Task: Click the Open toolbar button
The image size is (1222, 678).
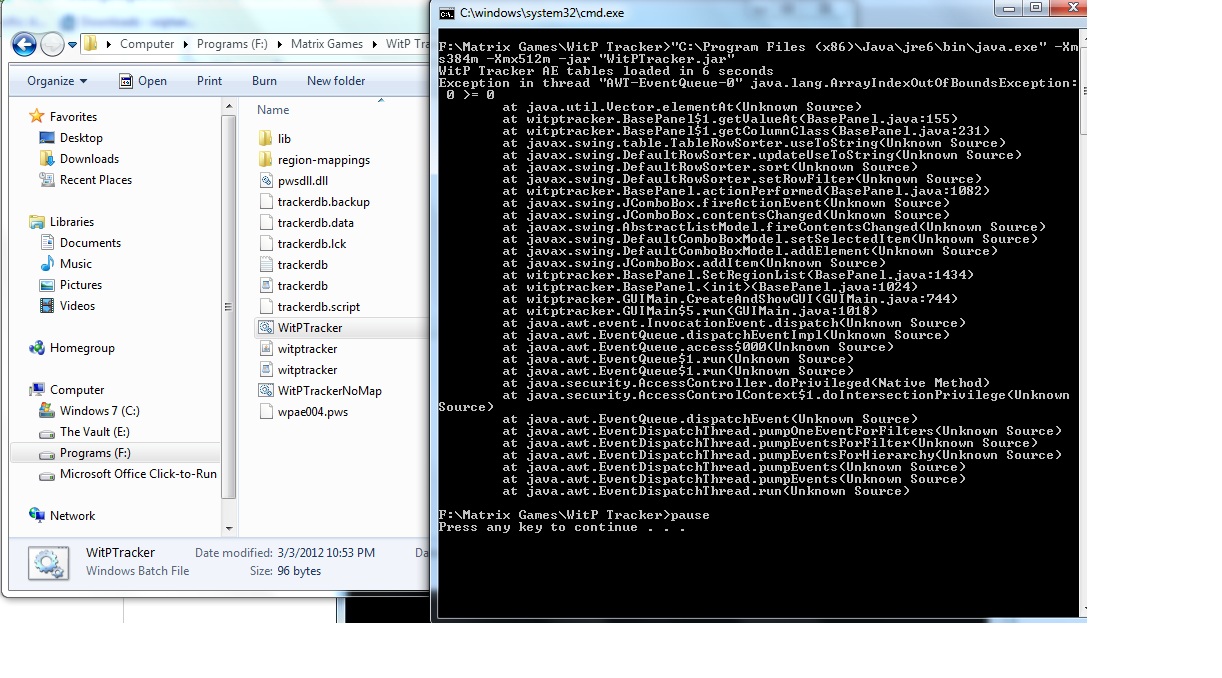Action: coord(142,81)
